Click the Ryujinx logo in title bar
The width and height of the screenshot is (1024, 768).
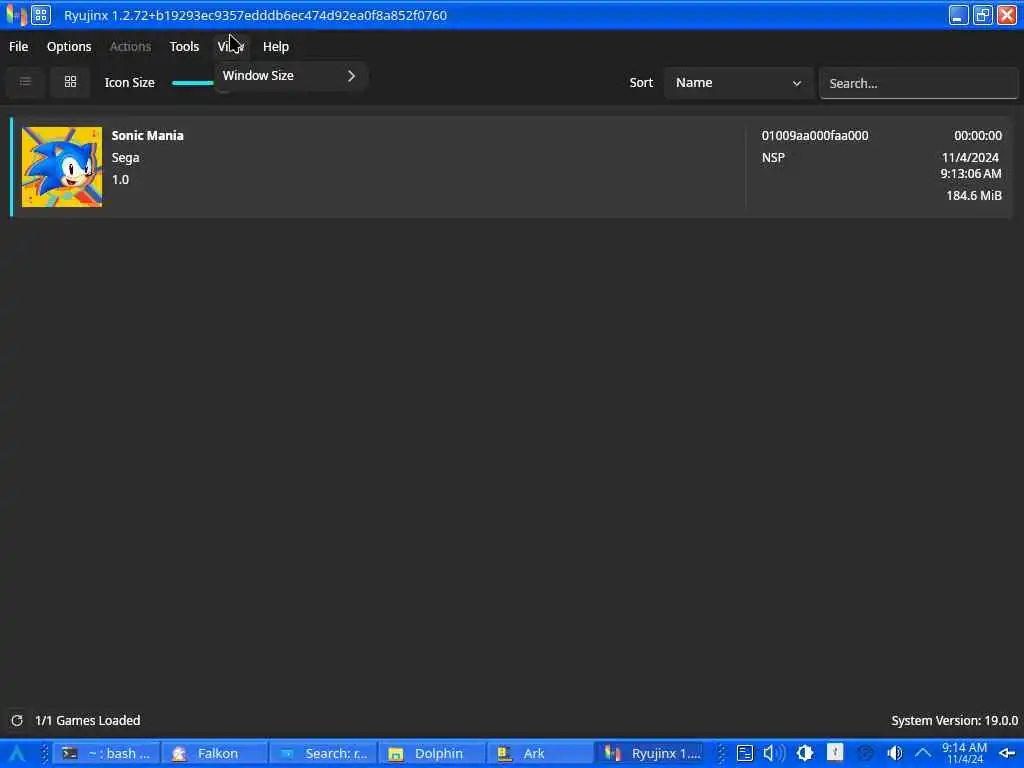pyautogui.click(x=16, y=14)
